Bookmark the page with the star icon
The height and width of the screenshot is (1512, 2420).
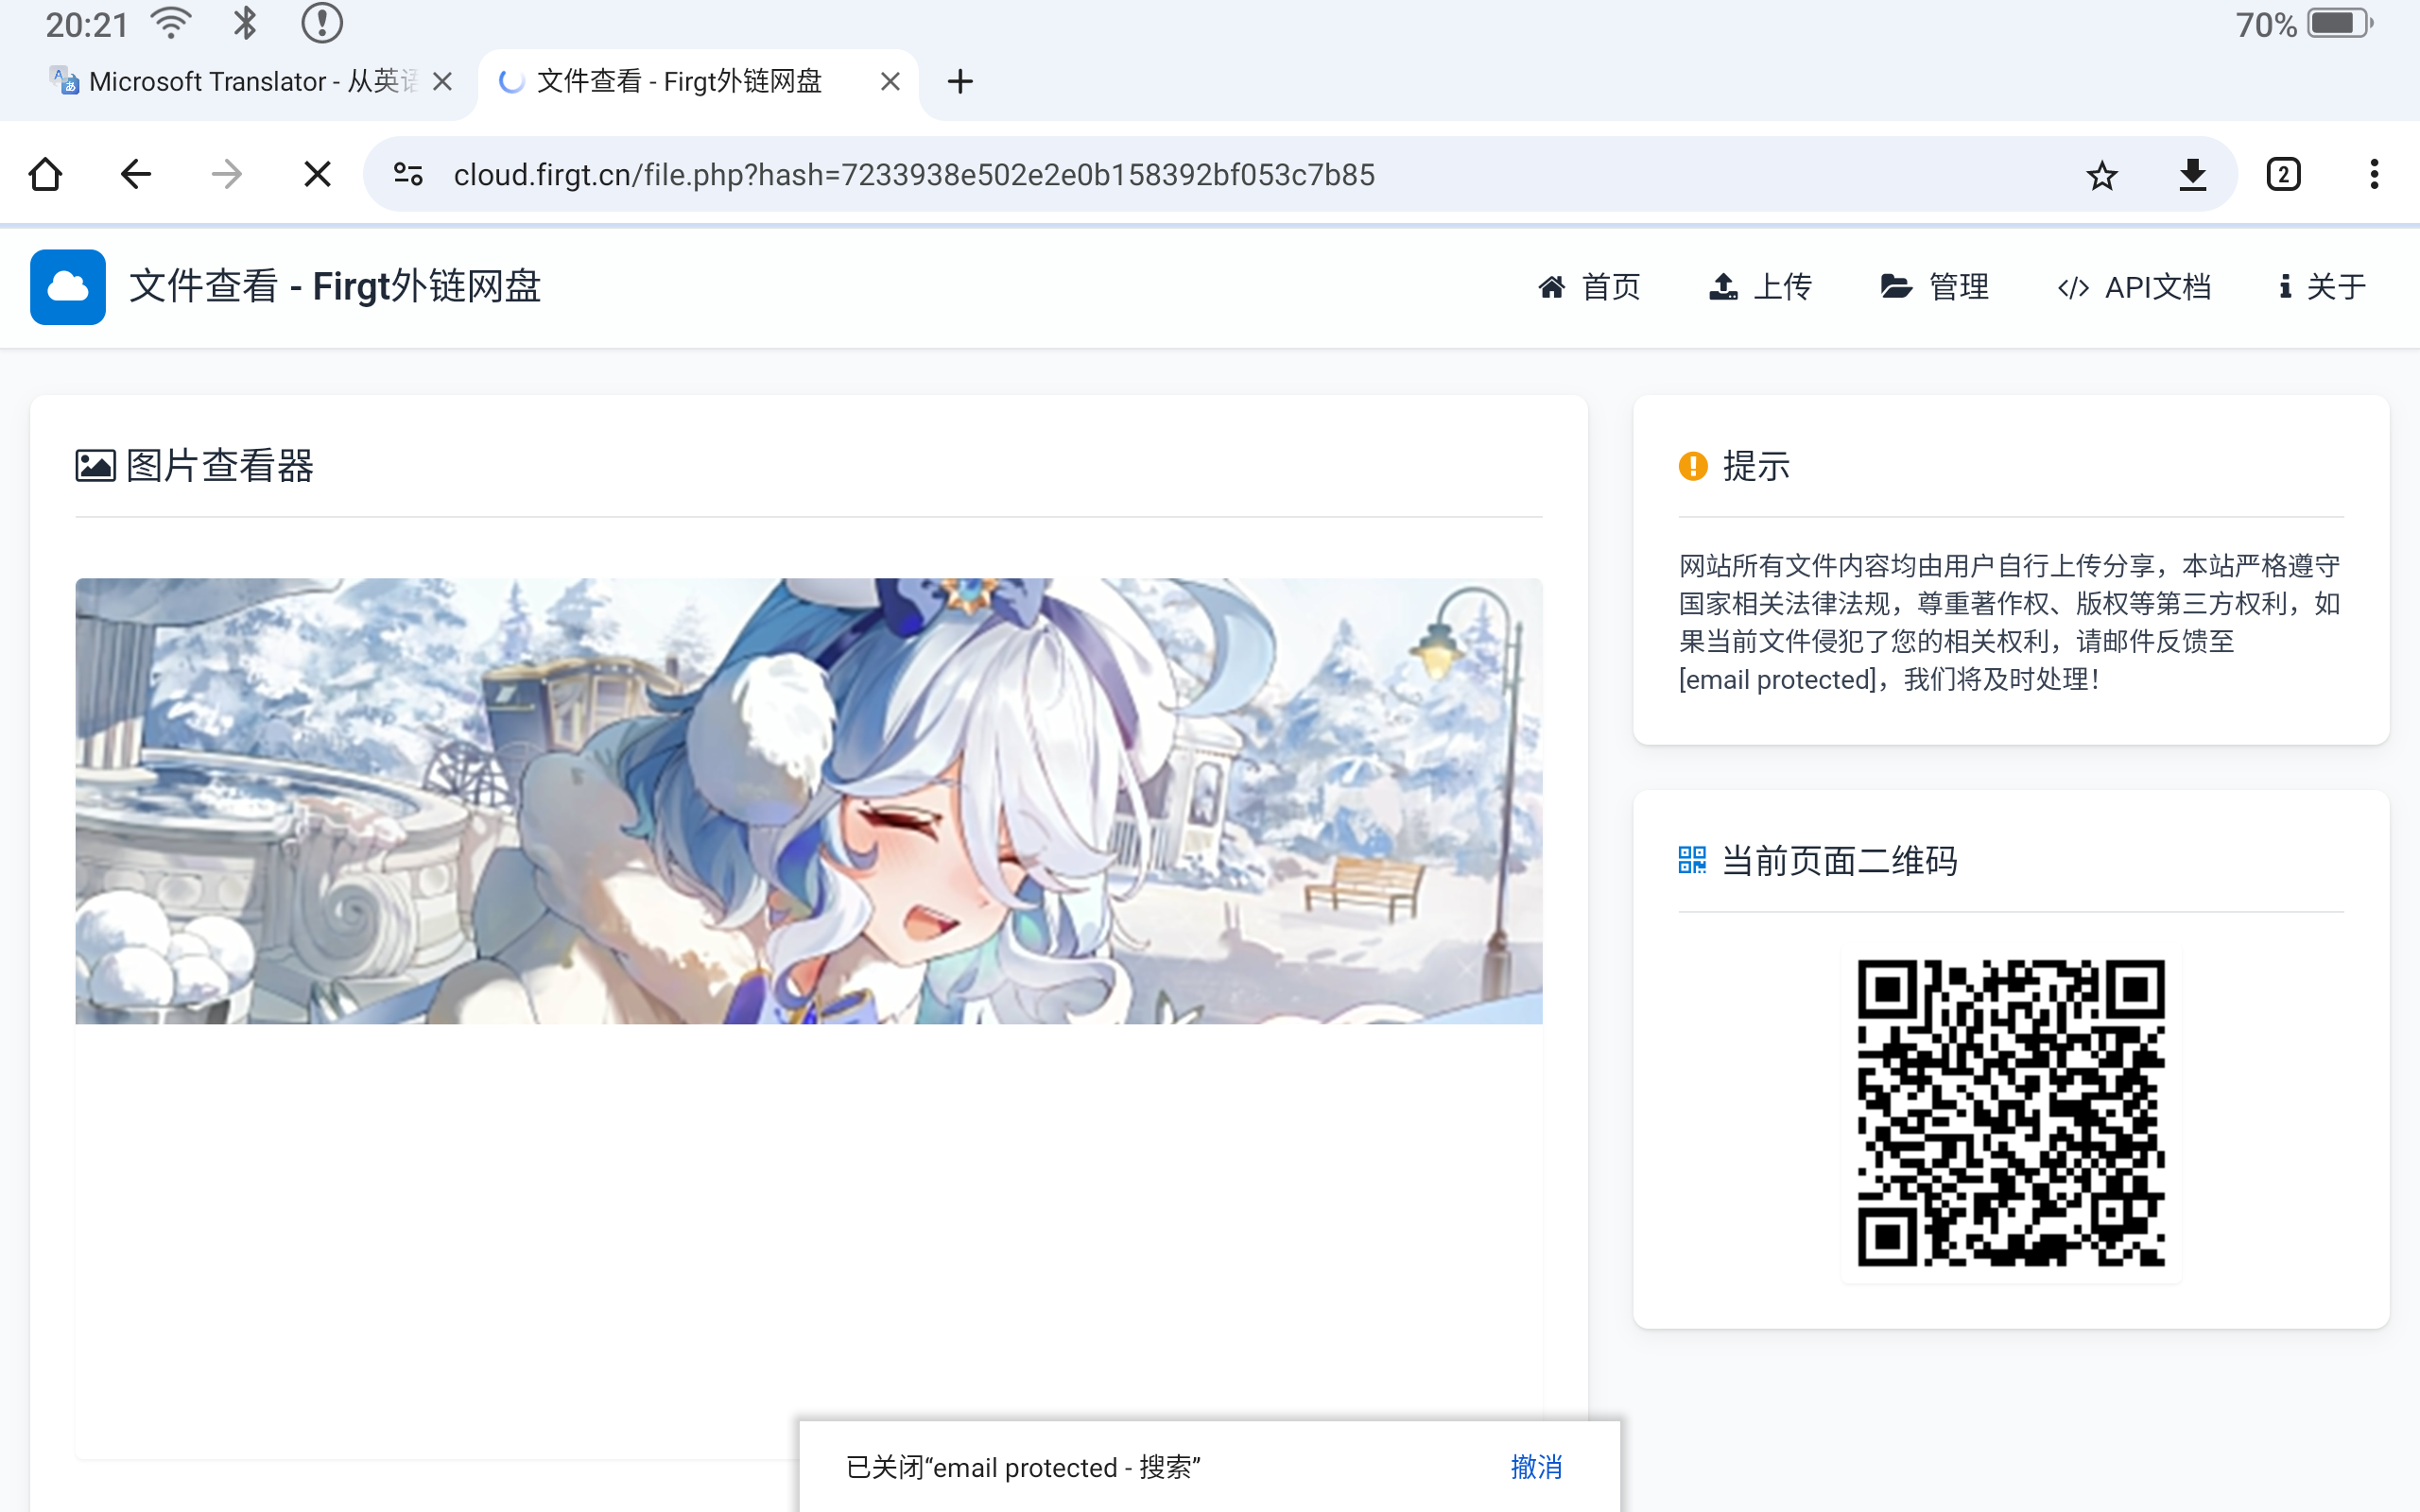pos(2102,175)
